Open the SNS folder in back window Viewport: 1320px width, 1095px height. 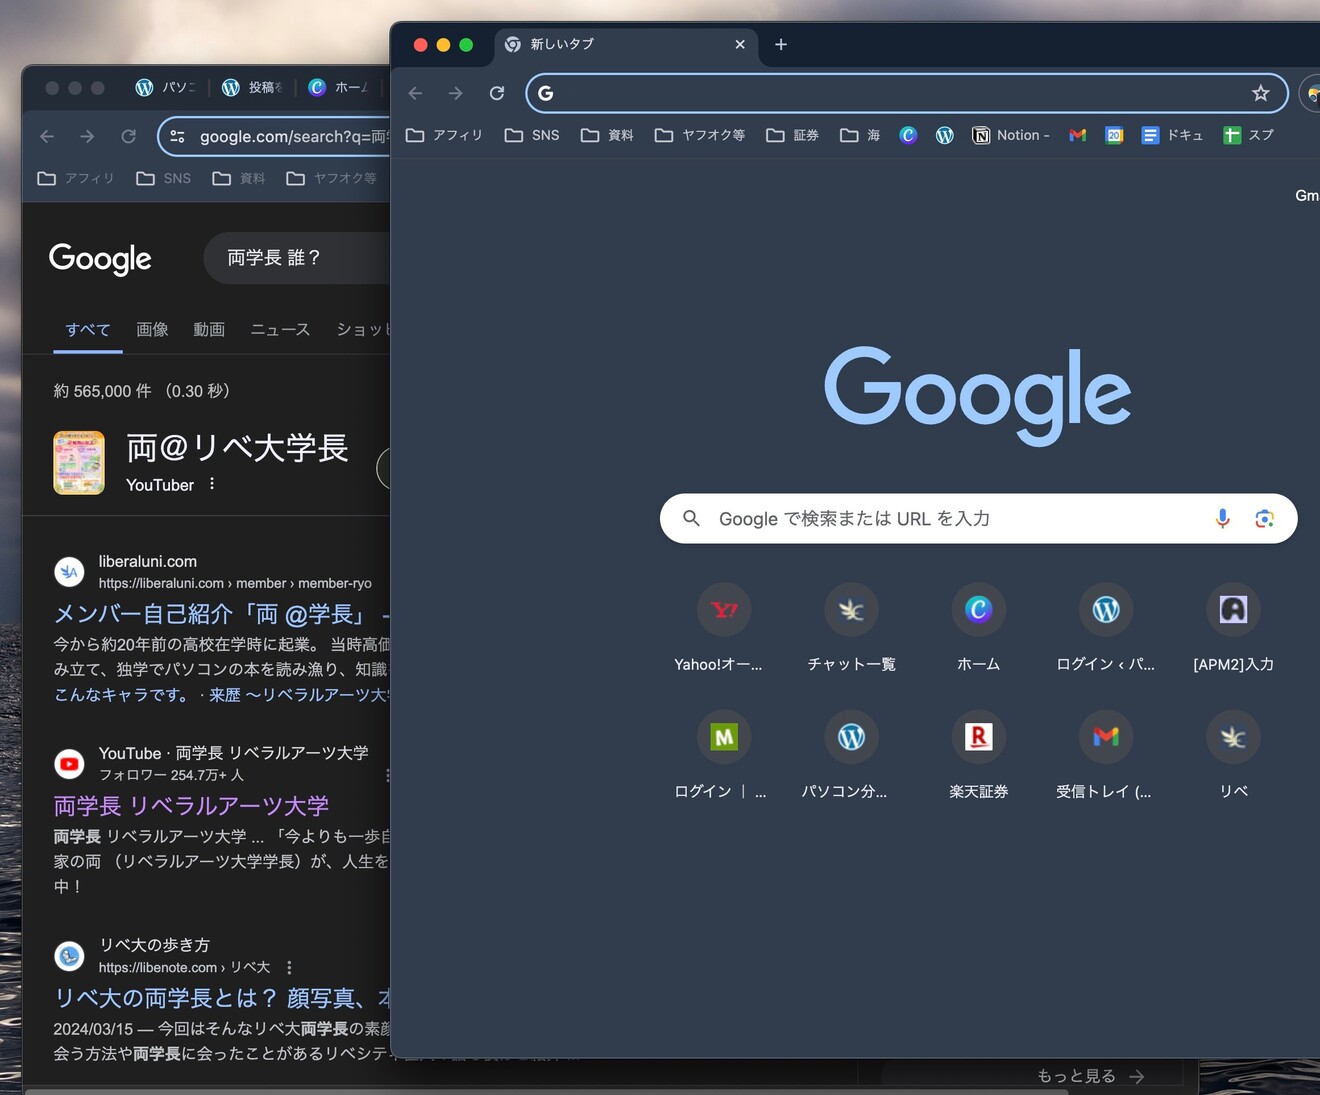[164, 178]
